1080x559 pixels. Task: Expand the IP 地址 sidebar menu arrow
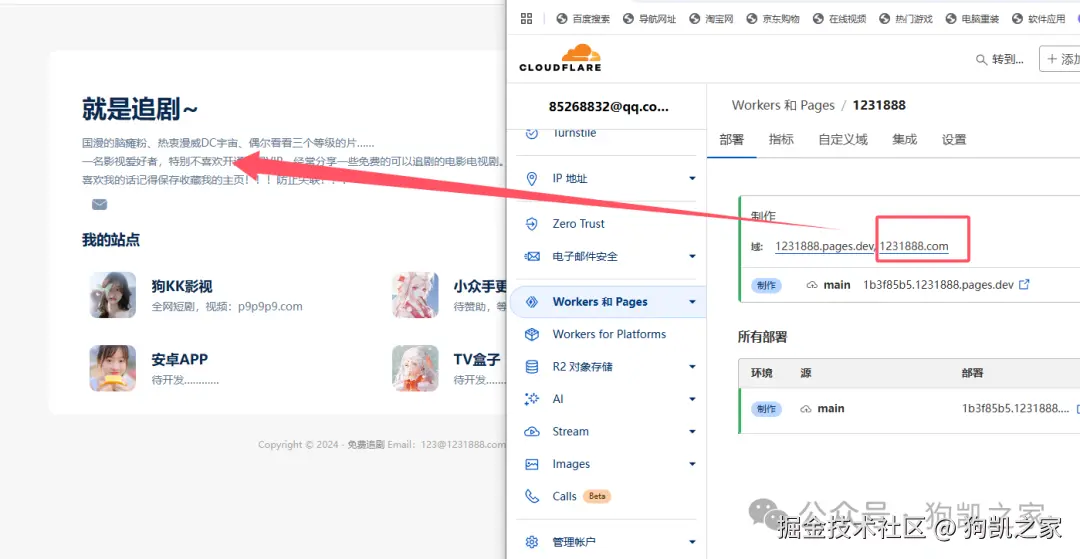(x=692, y=179)
